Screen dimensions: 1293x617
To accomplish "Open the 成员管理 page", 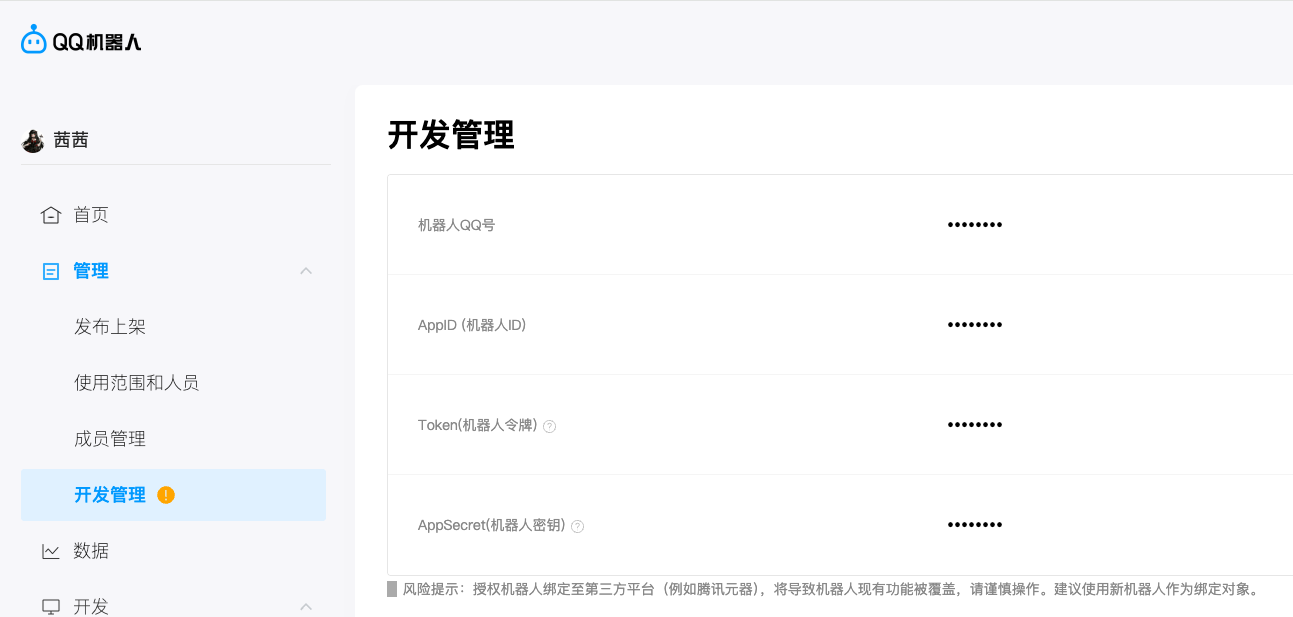I will coord(110,438).
